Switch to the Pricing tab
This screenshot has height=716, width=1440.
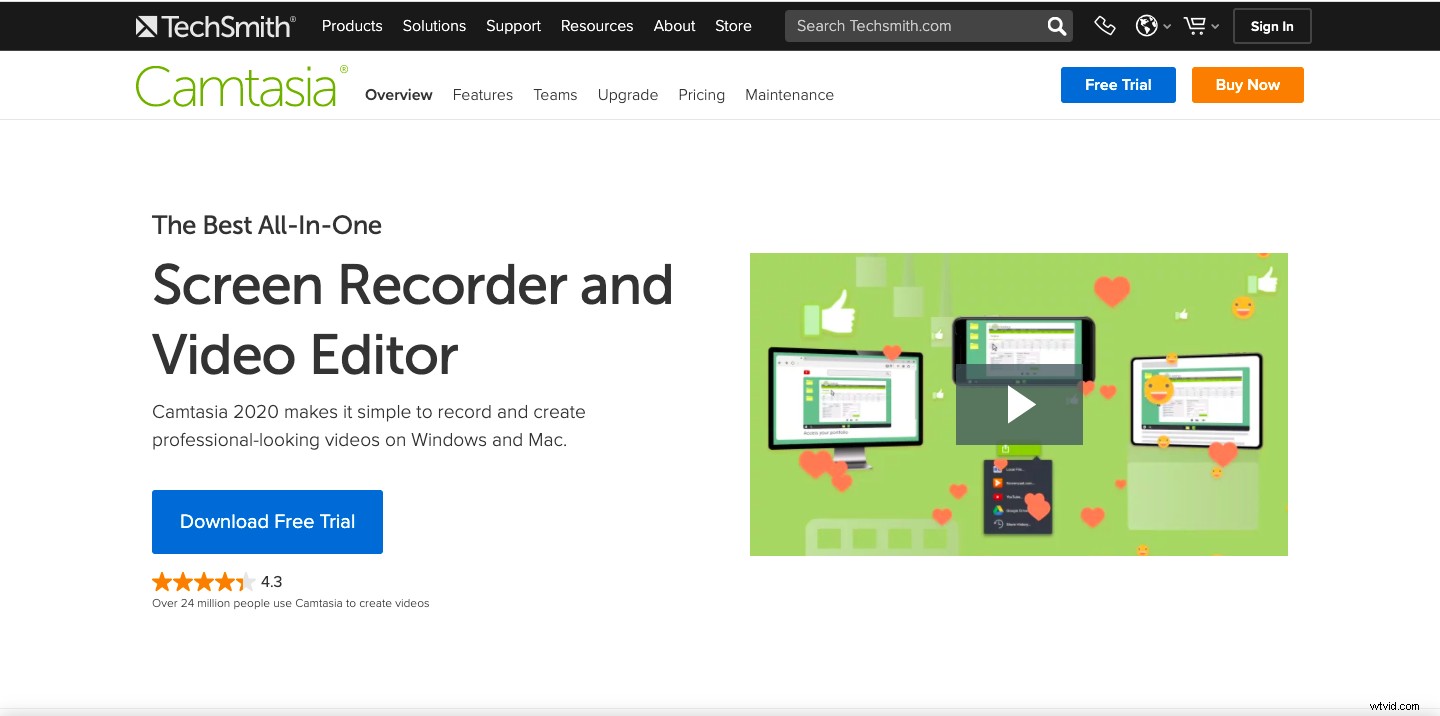pos(701,94)
